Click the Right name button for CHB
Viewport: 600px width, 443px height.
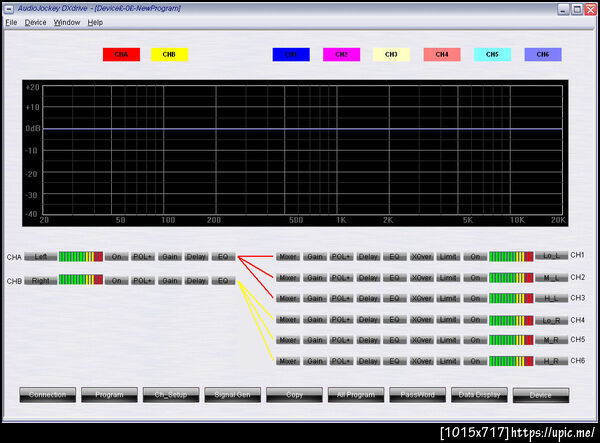coord(41,281)
